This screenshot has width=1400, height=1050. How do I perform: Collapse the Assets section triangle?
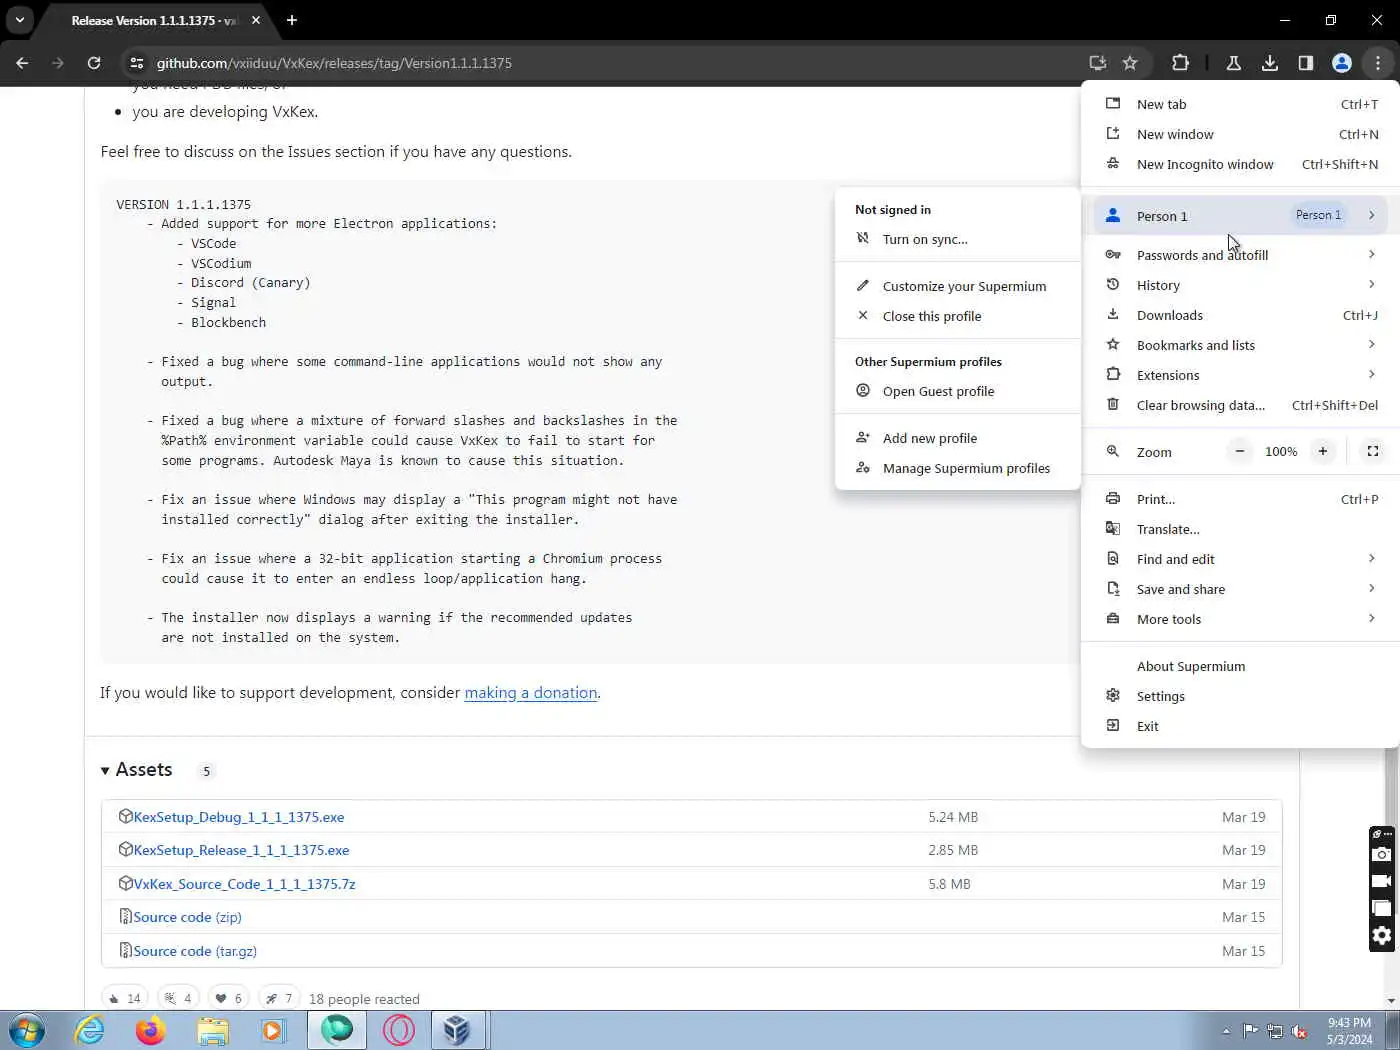[105, 770]
